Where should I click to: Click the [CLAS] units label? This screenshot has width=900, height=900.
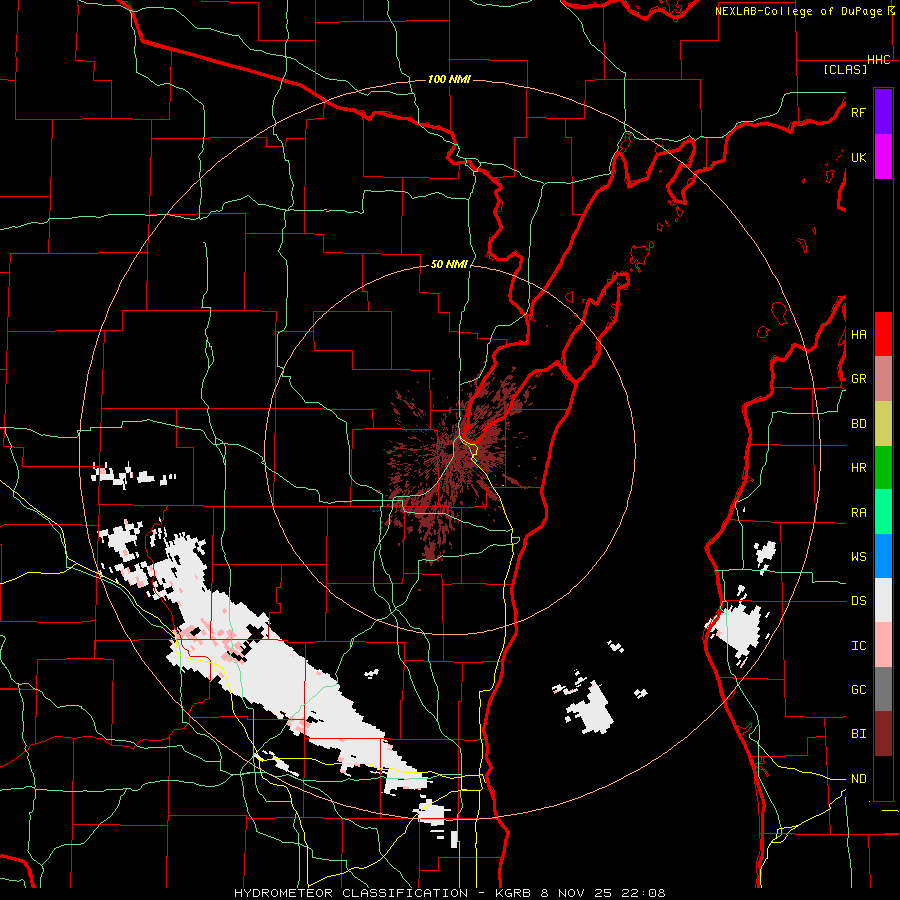[845, 69]
